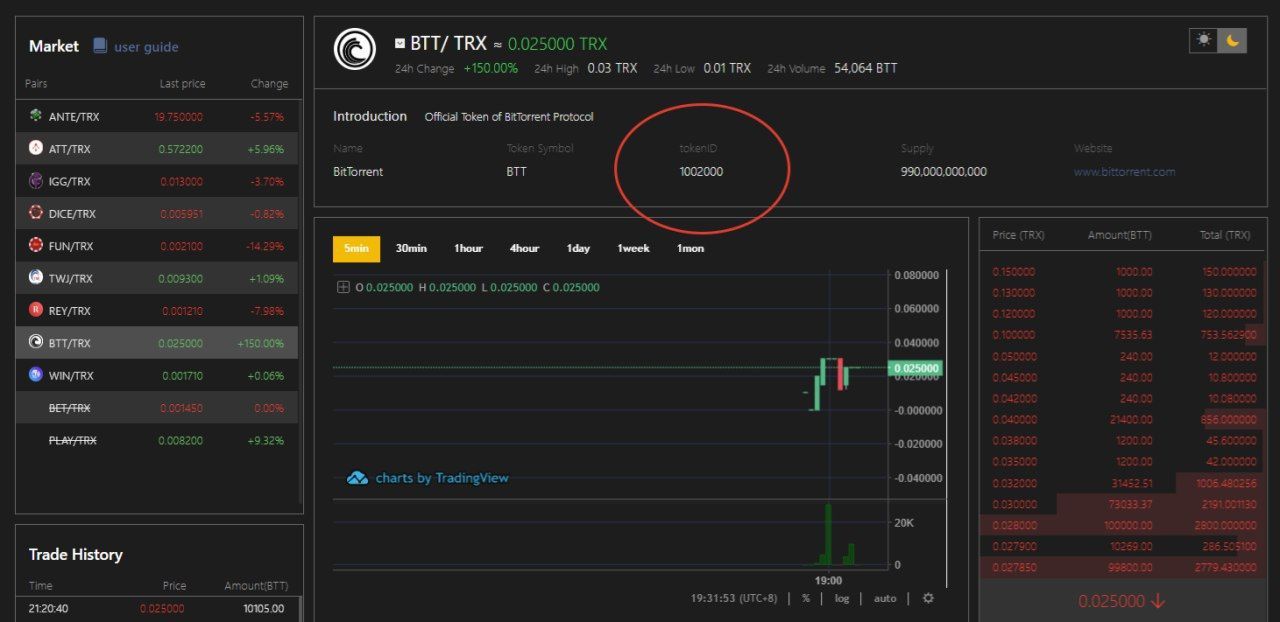1280x622 pixels.
Task: Click the 0.040000 sell order price
Action: (x=1013, y=420)
